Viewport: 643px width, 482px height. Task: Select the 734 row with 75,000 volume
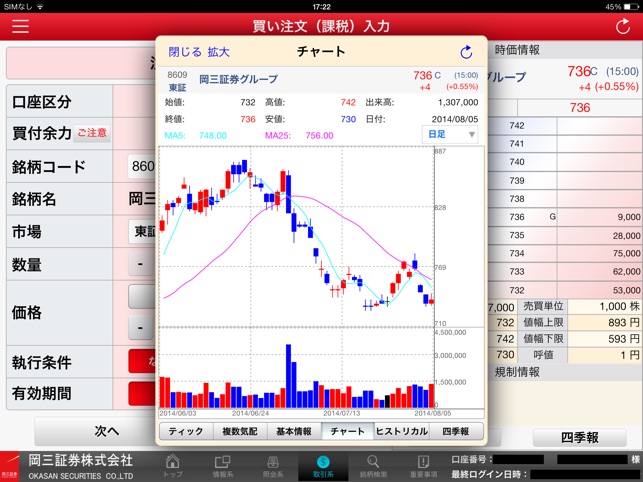[x=564, y=254]
